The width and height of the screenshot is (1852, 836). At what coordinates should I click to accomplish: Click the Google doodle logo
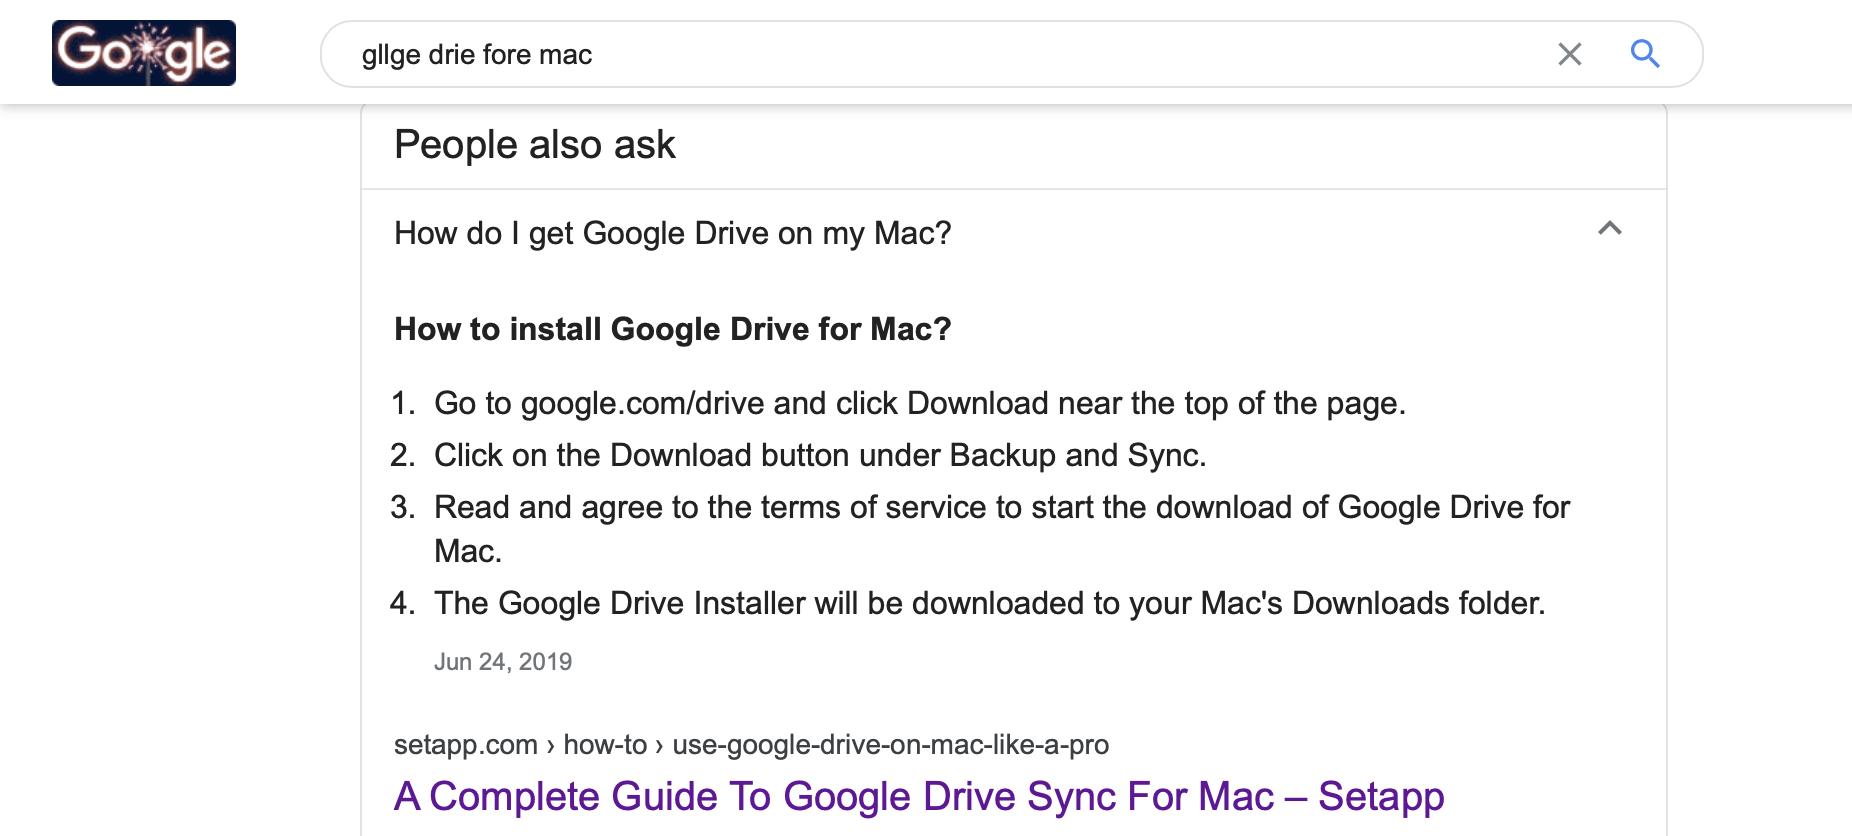click(x=144, y=53)
